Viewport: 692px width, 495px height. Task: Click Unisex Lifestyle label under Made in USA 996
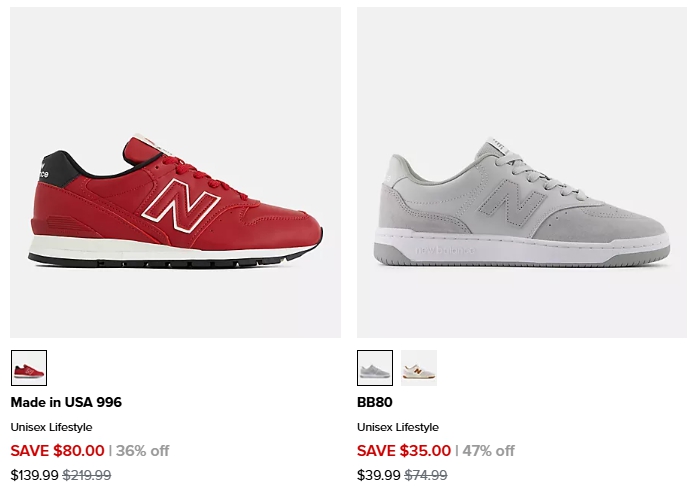click(52, 427)
